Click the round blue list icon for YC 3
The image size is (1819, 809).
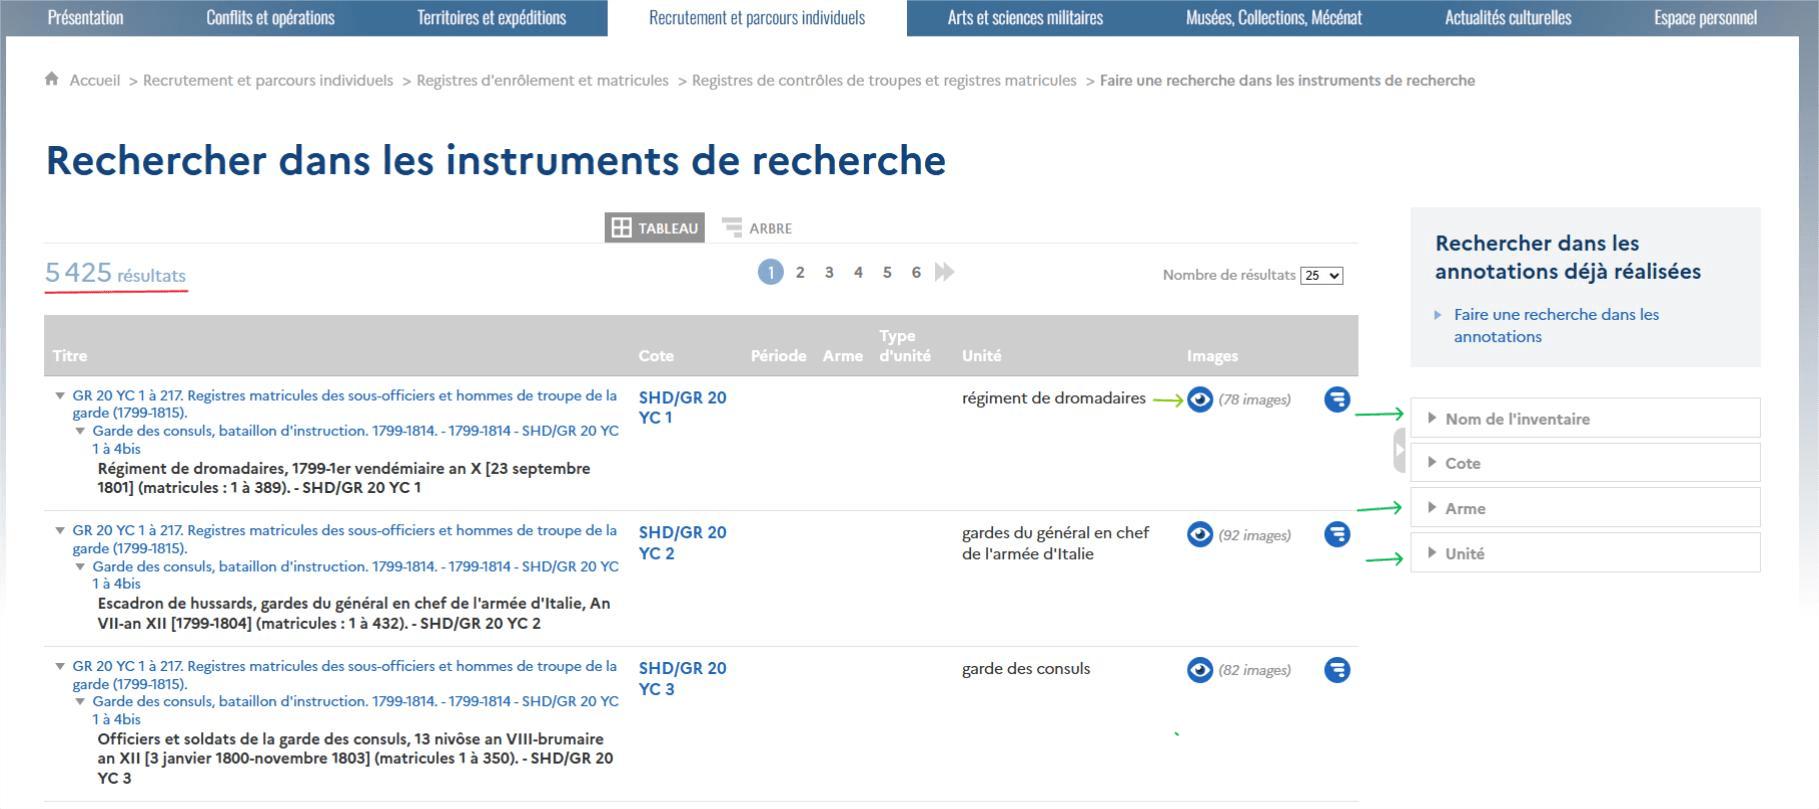(x=1336, y=670)
